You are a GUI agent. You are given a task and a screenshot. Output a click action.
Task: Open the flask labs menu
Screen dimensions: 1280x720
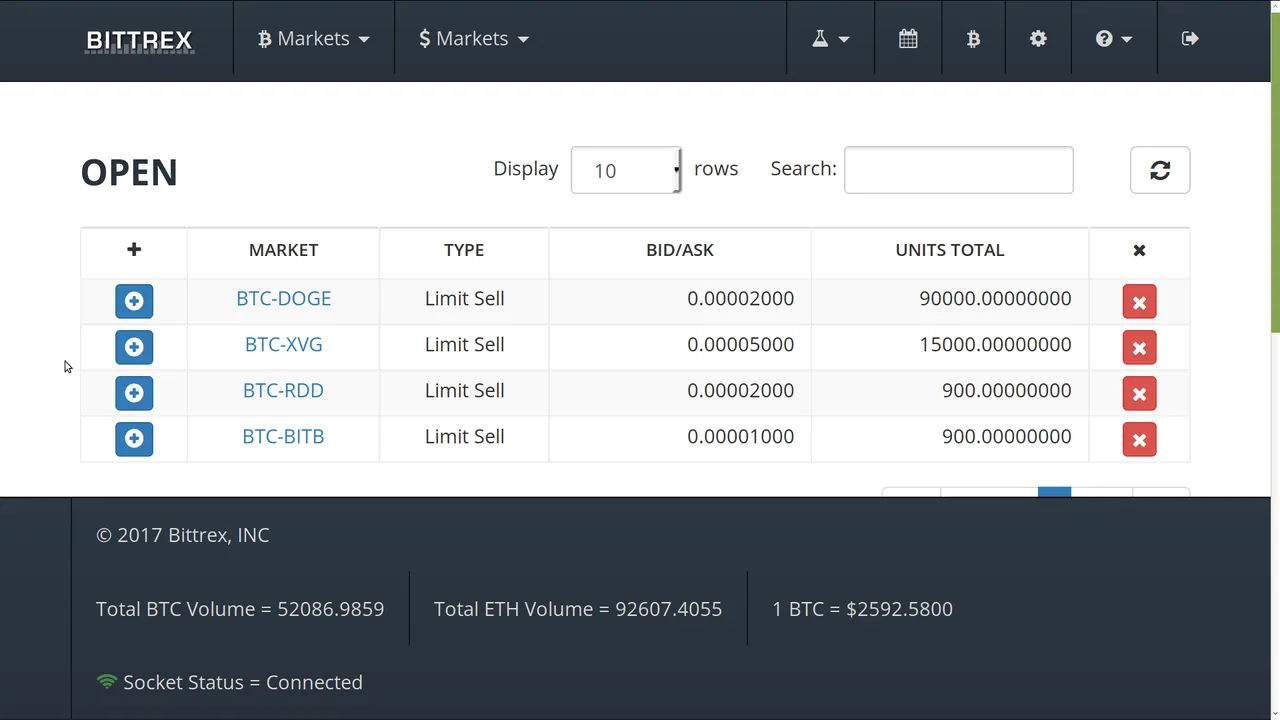pos(830,39)
